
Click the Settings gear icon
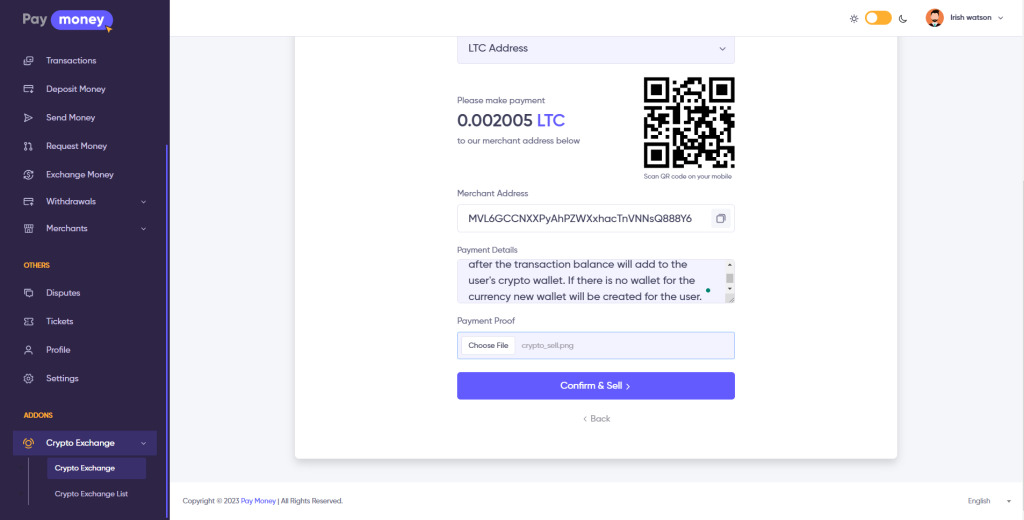click(28, 379)
